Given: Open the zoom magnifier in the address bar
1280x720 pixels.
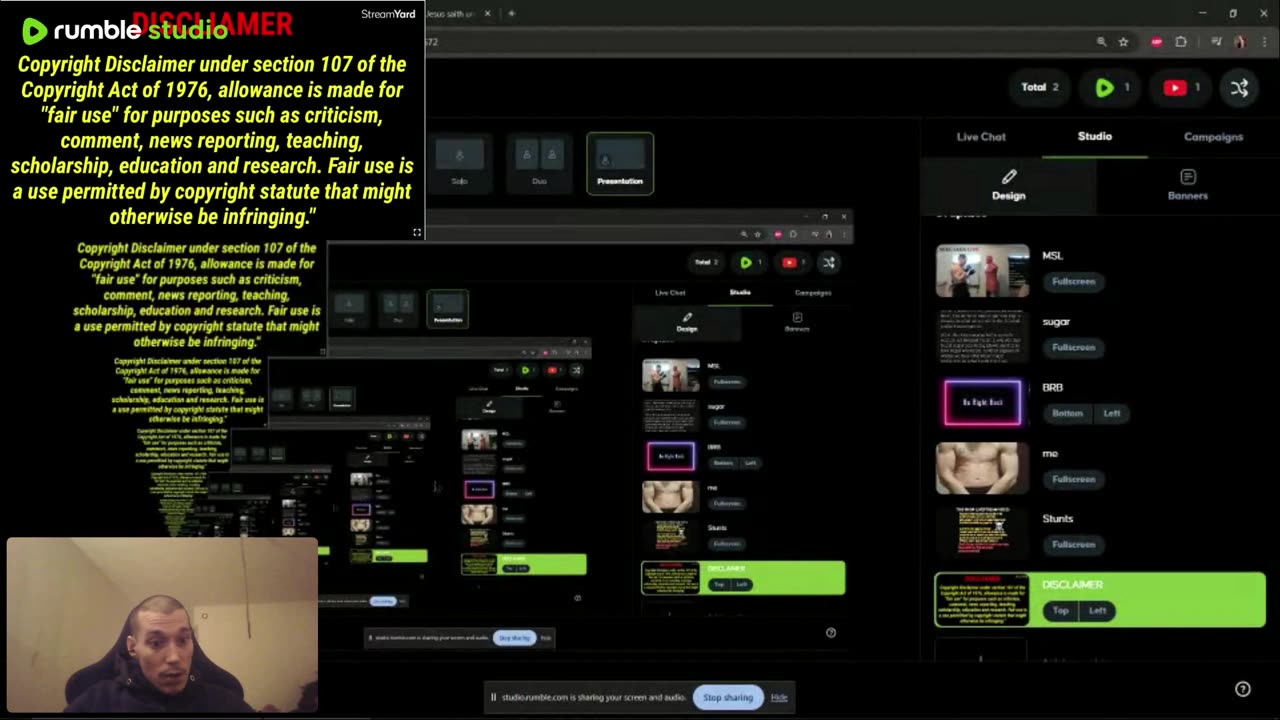Looking at the screenshot, I should tap(1101, 42).
